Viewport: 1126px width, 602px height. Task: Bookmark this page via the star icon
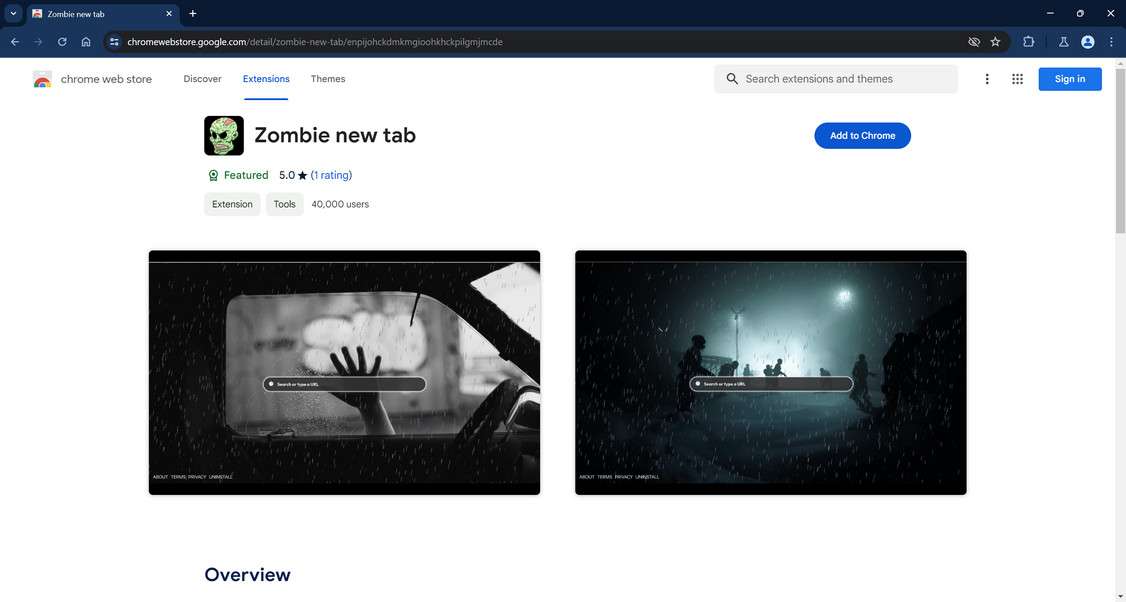[995, 41]
